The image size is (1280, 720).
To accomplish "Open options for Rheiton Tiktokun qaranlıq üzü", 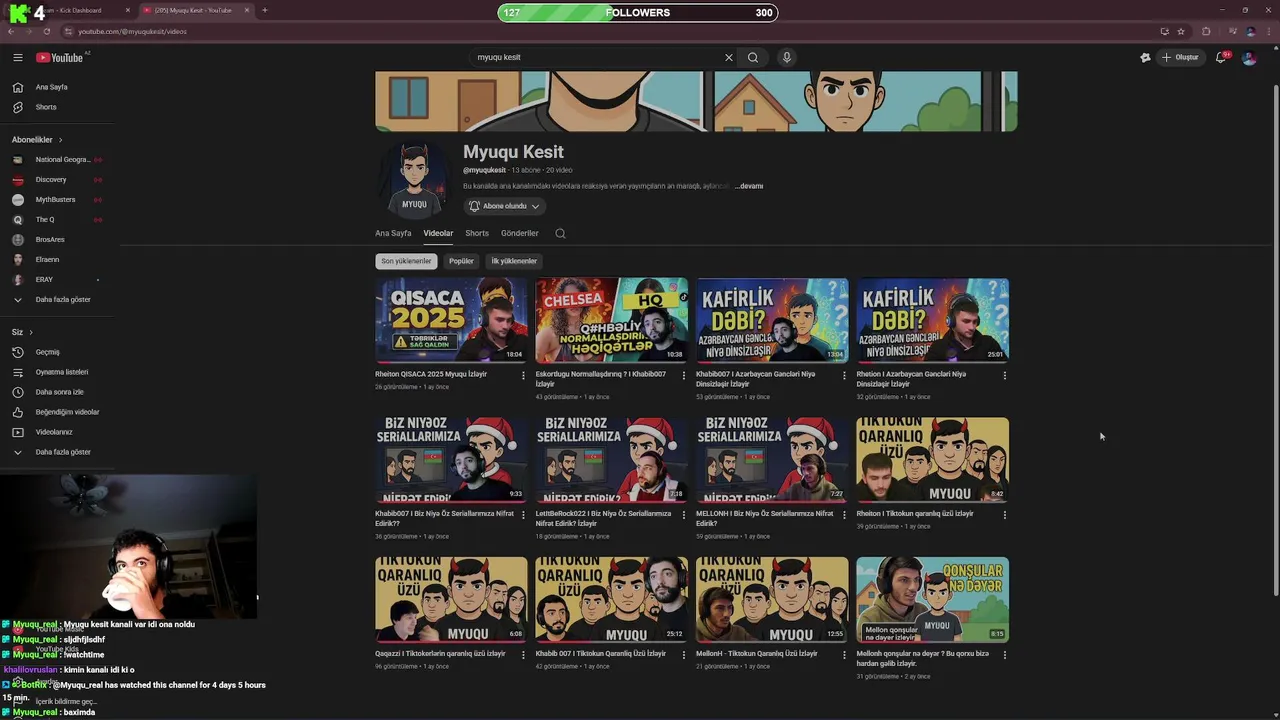I will 1004,515.
